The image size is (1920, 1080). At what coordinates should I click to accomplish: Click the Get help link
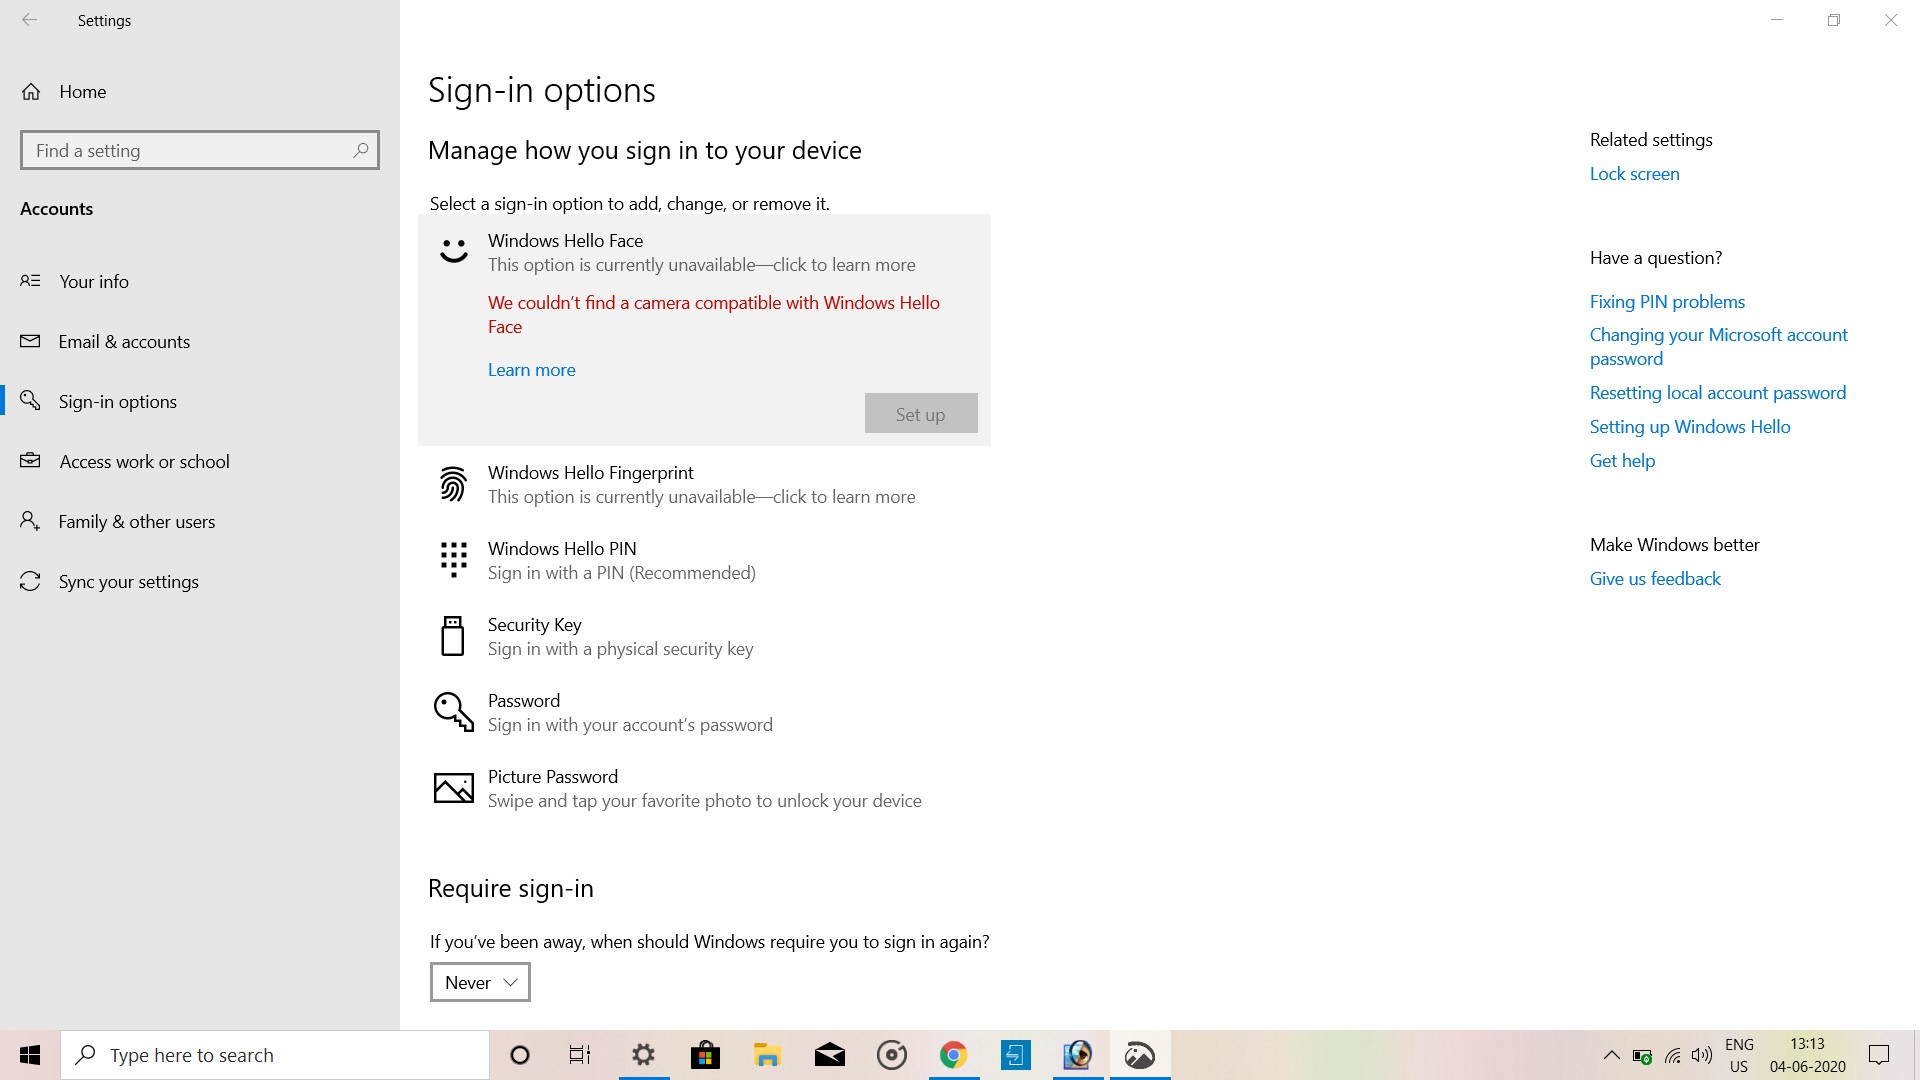[x=1622, y=461]
